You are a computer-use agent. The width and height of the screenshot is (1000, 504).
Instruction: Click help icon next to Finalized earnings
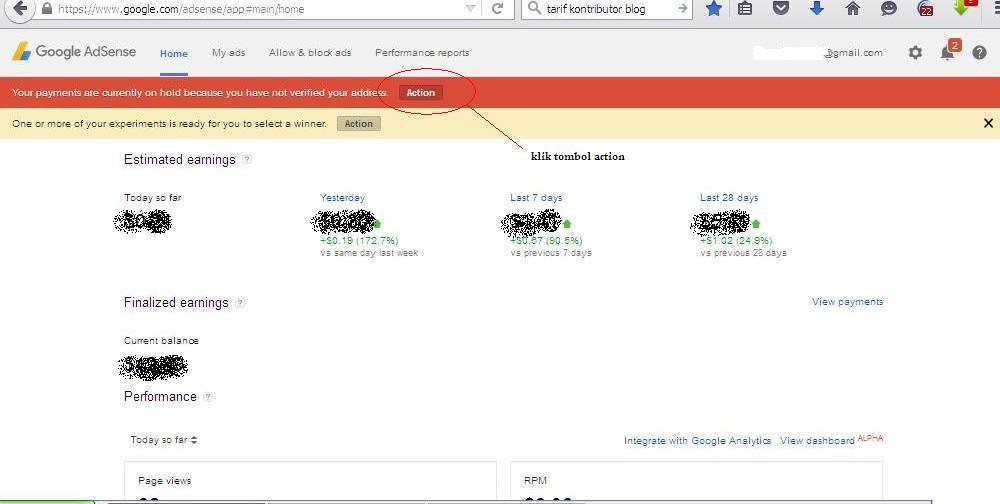tap(240, 303)
